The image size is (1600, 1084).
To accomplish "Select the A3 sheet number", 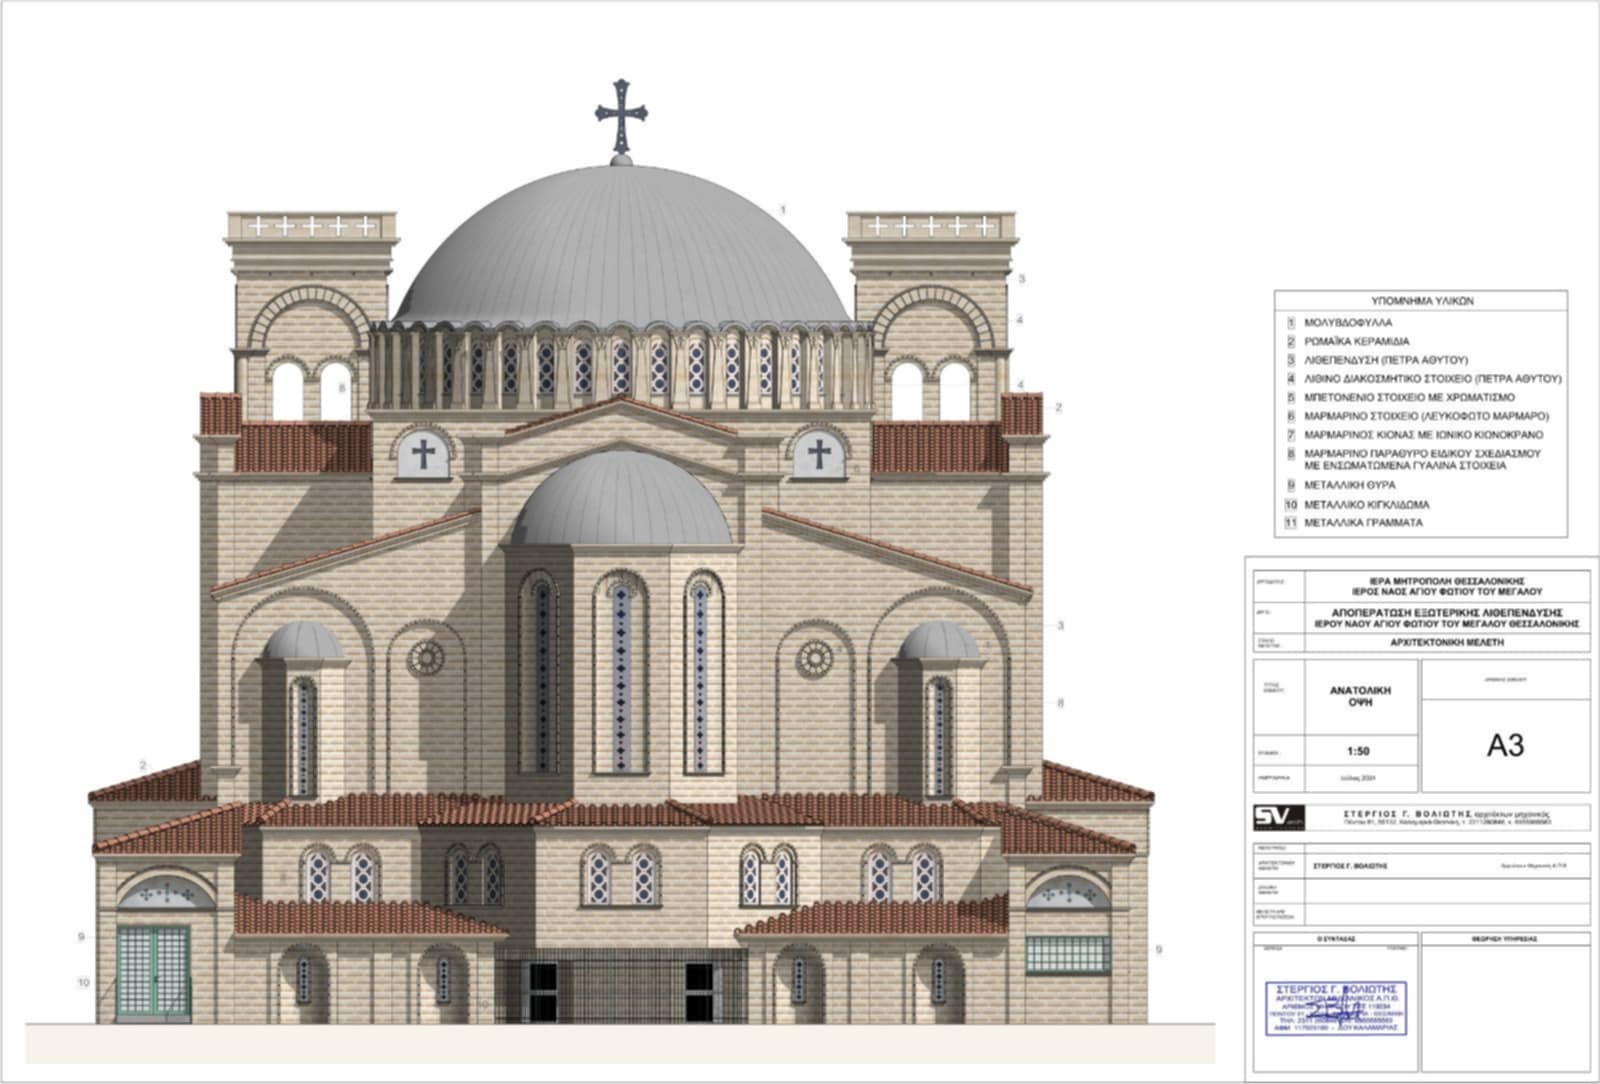I will [1505, 745].
